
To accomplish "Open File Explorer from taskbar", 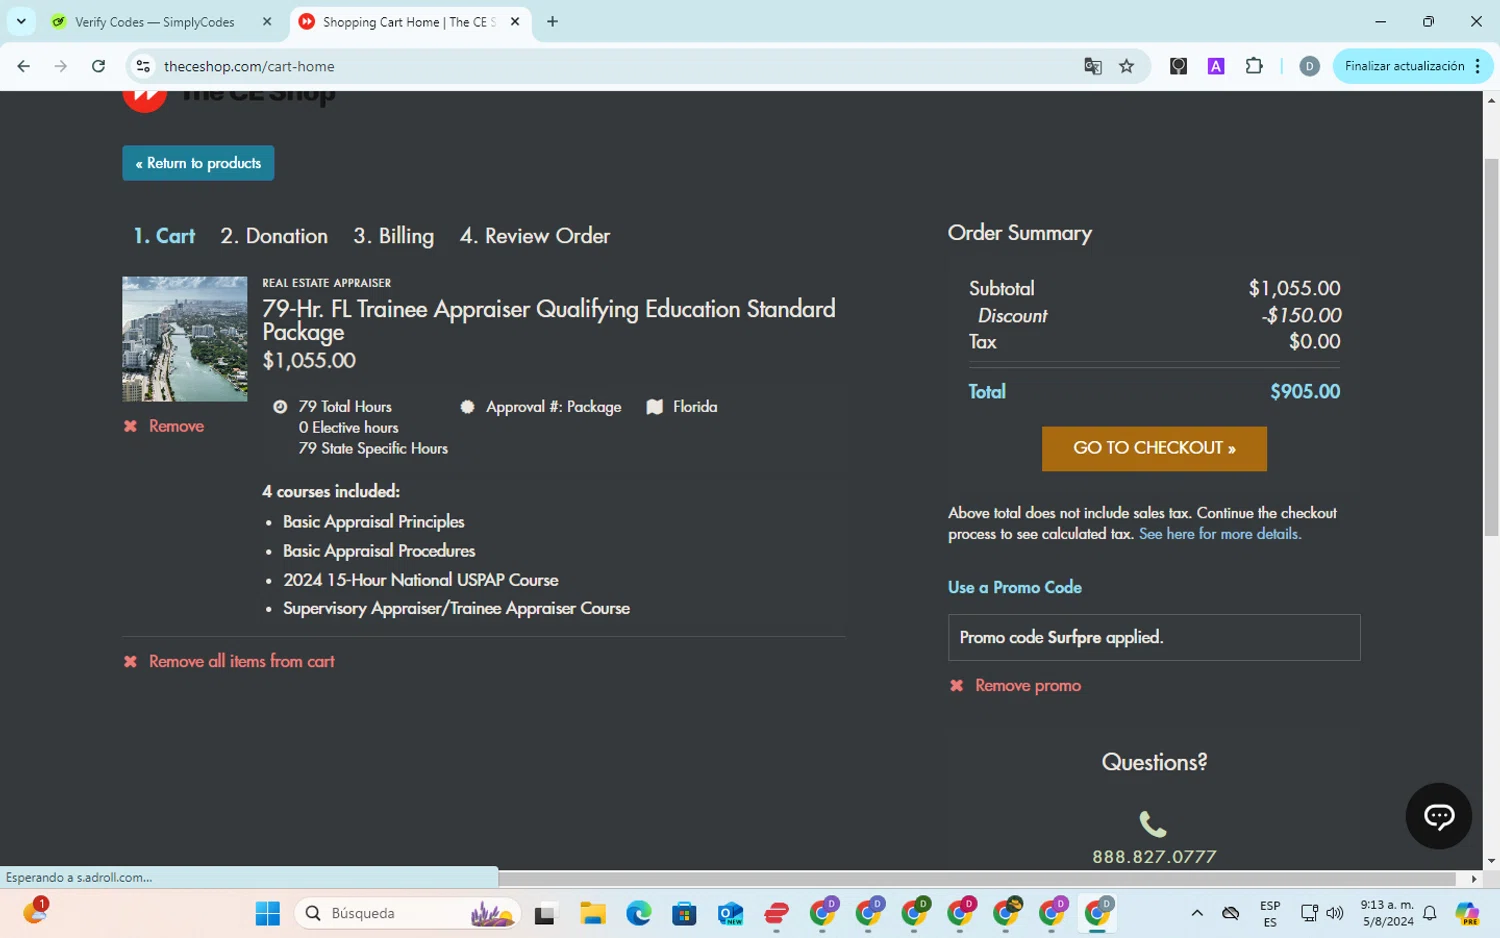I will [x=593, y=913].
